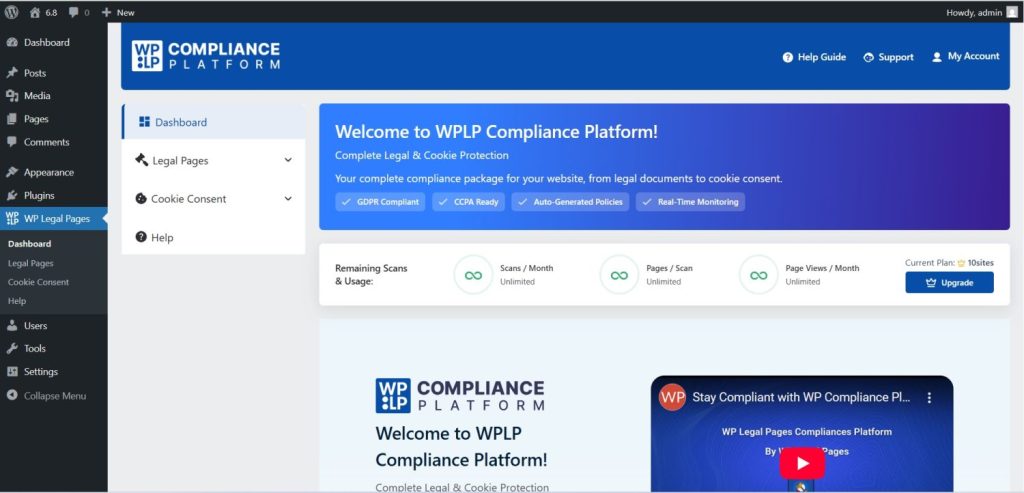Image resolution: width=1024 pixels, height=493 pixels.
Task: Play the YouTube video
Action: click(x=802, y=463)
